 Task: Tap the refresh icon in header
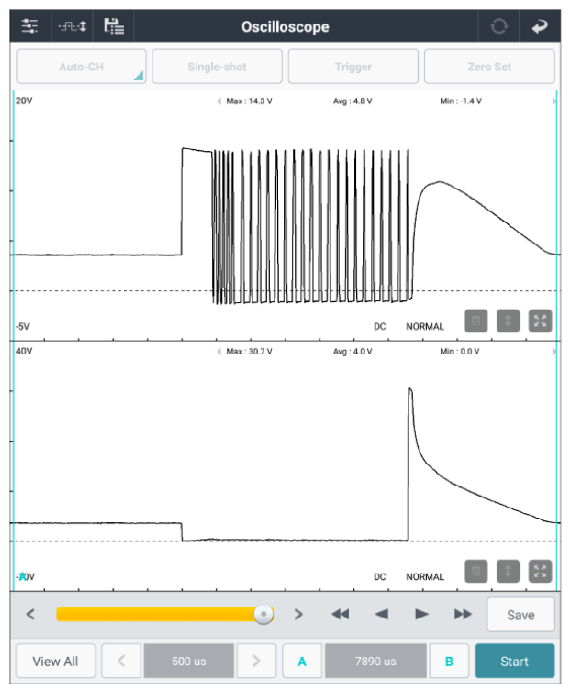coord(499,27)
